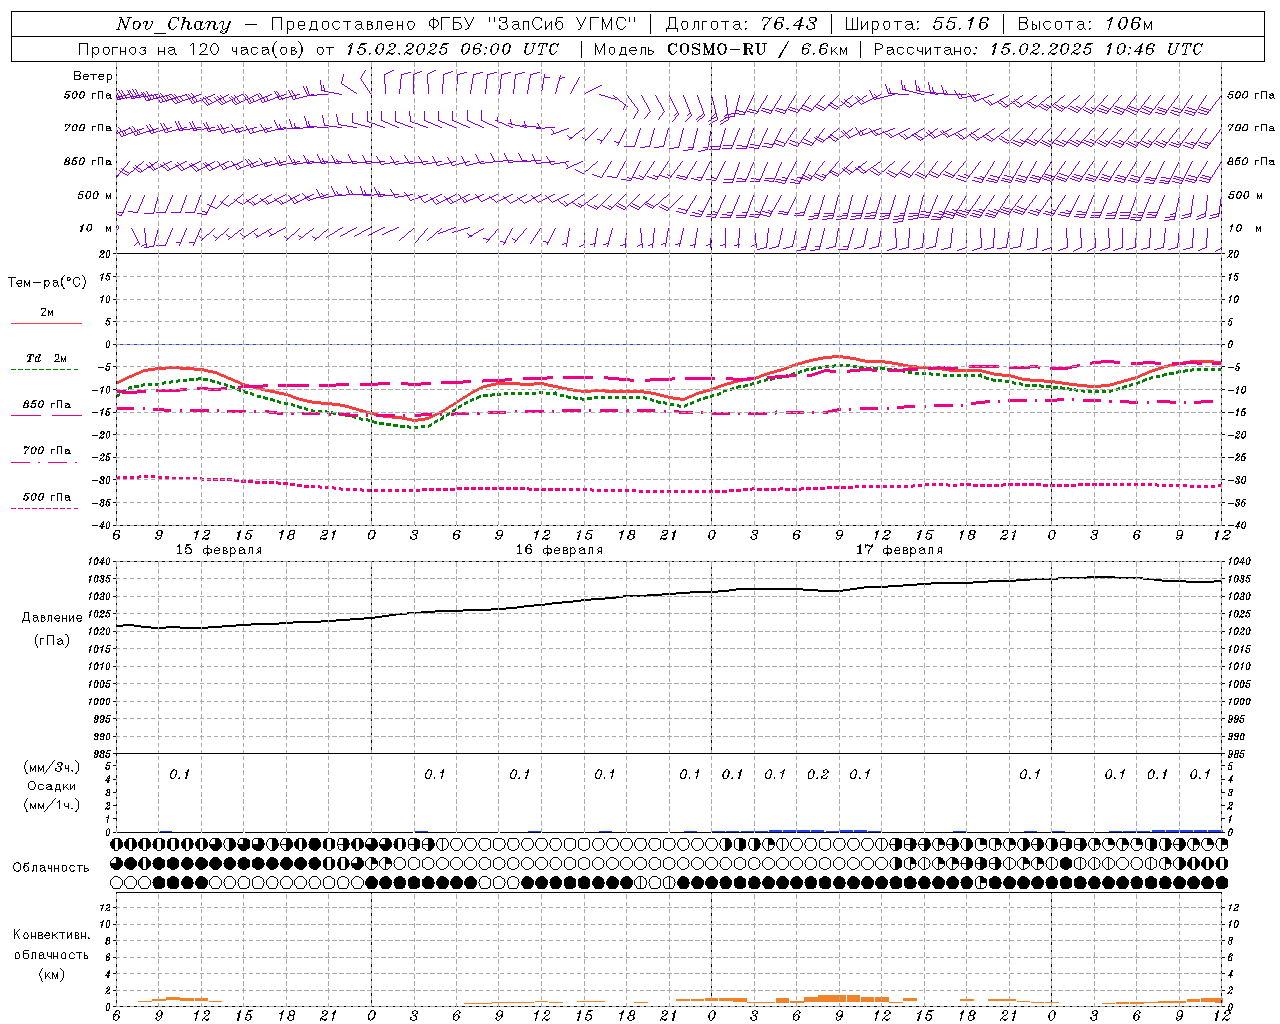
Task: Click the Давление pressure panel label
Action: coord(52,618)
